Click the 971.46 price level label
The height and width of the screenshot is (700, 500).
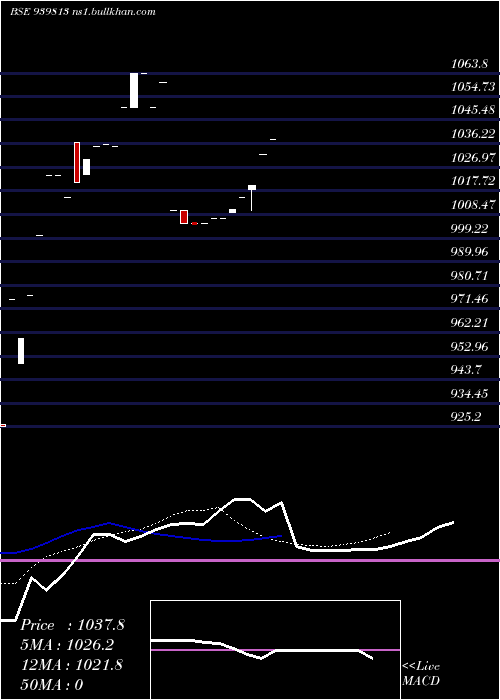click(469, 299)
